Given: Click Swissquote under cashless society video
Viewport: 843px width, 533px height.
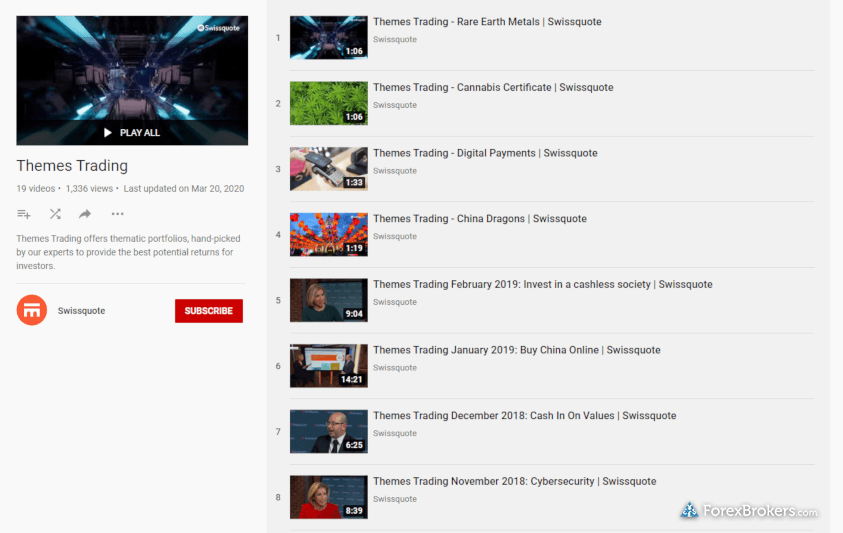Looking at the screenshot, I should tap(395, 302).
